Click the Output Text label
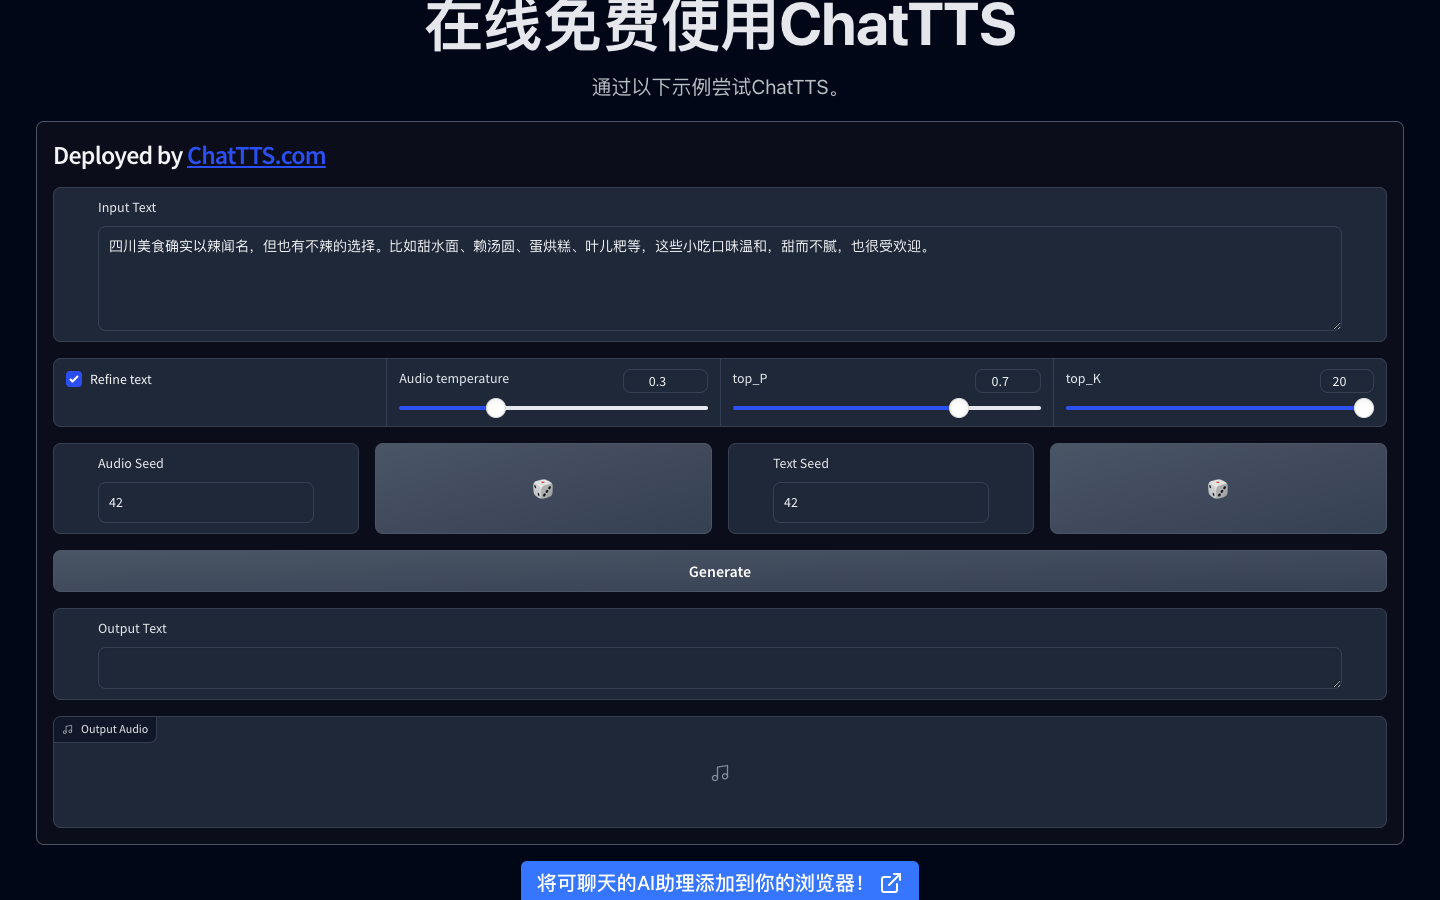The height and width of the screenshot is (900, 1440). 132,628
